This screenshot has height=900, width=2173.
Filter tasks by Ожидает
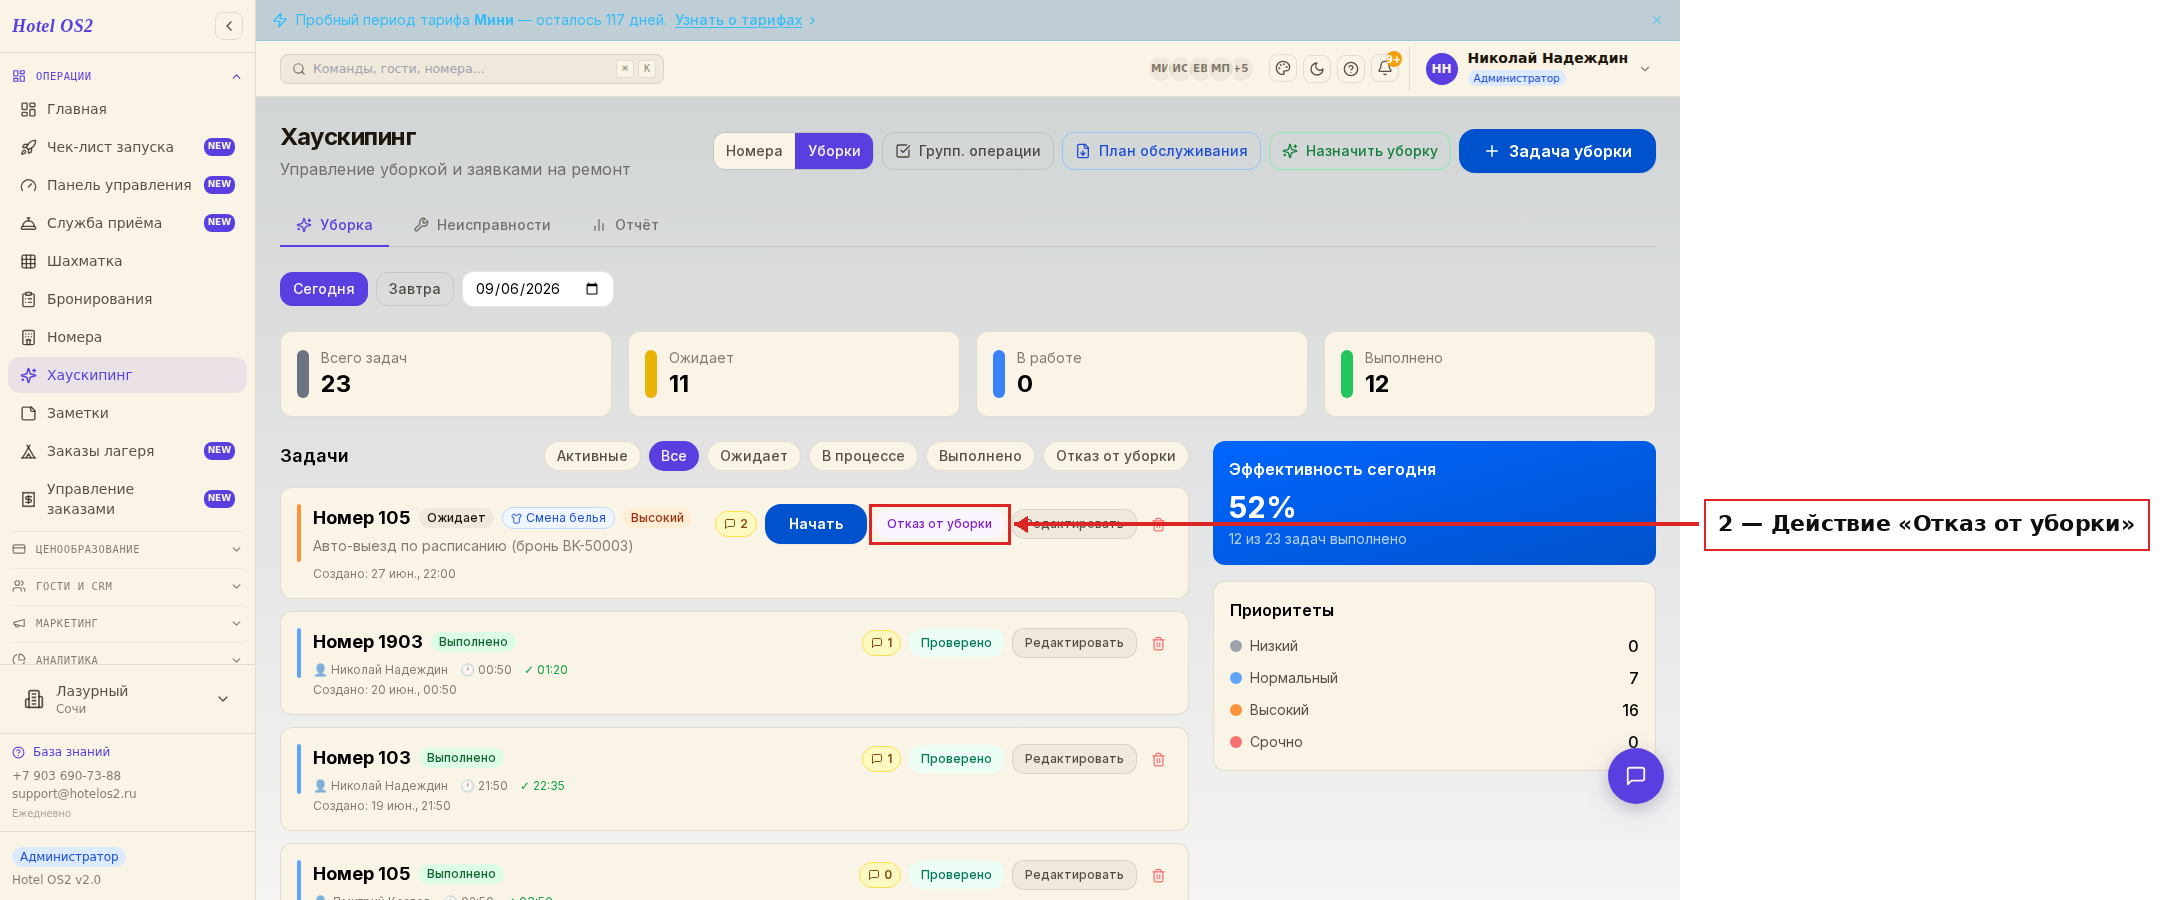click(754, 456)
